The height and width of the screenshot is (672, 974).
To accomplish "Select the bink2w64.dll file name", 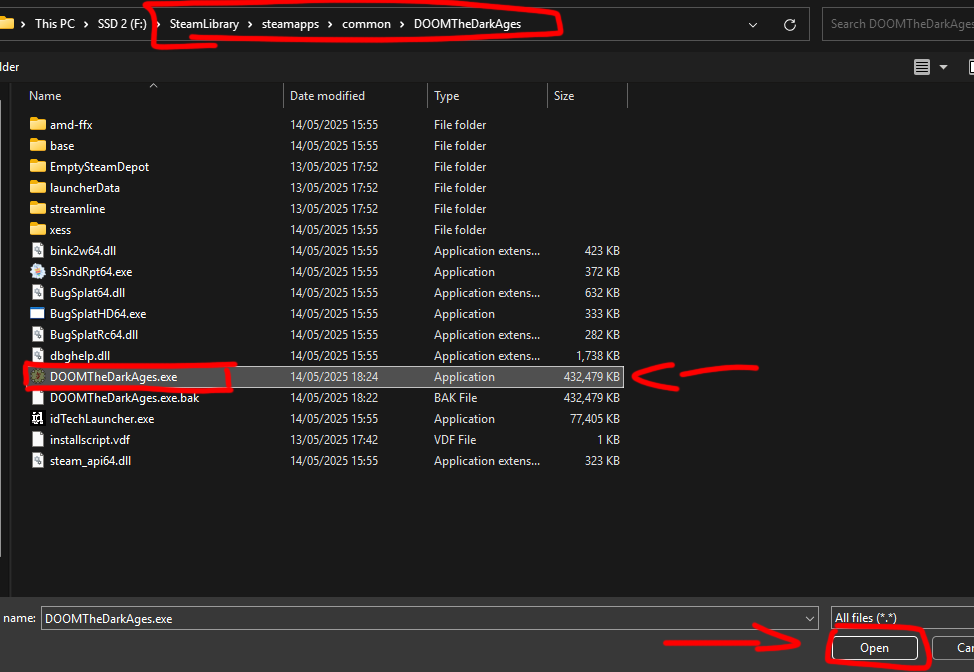I will [83, 251].
